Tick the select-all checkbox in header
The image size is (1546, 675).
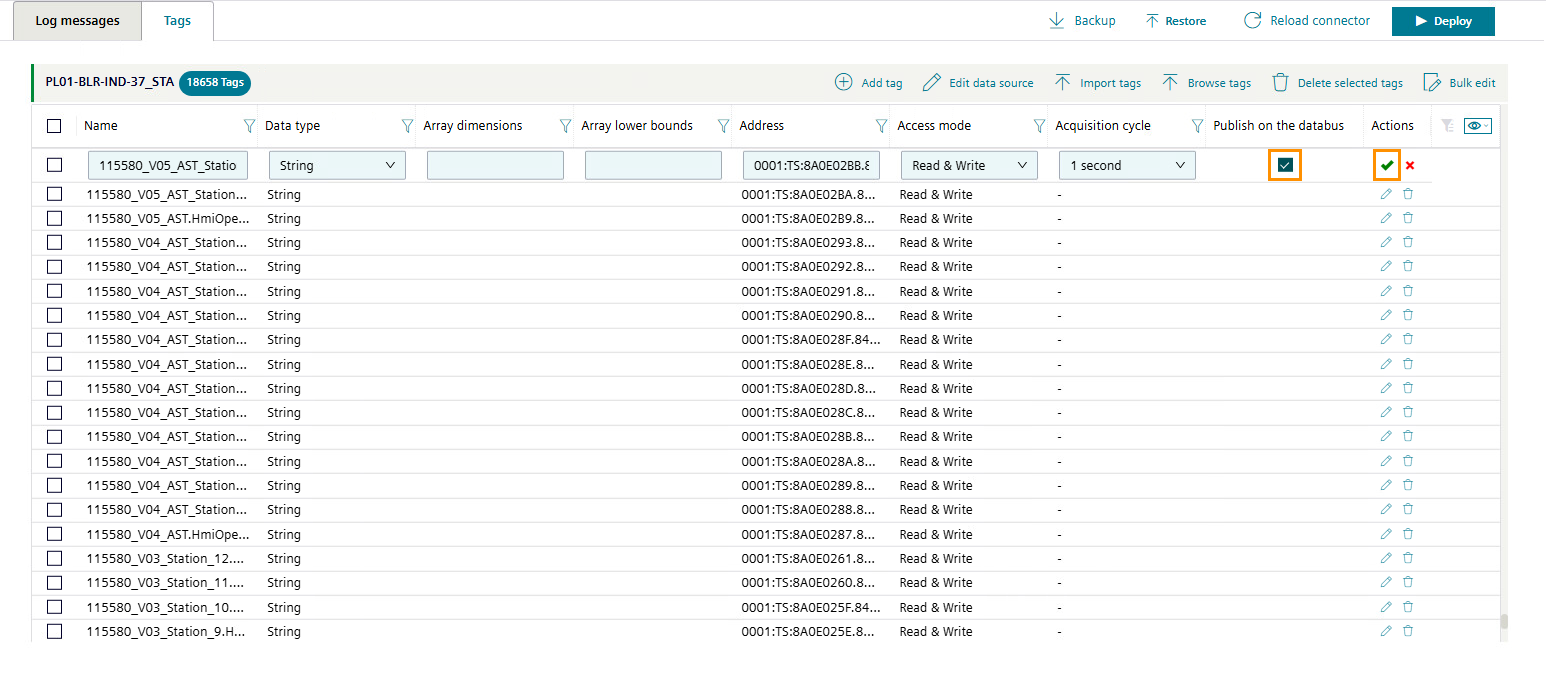[x=54, y=126]
